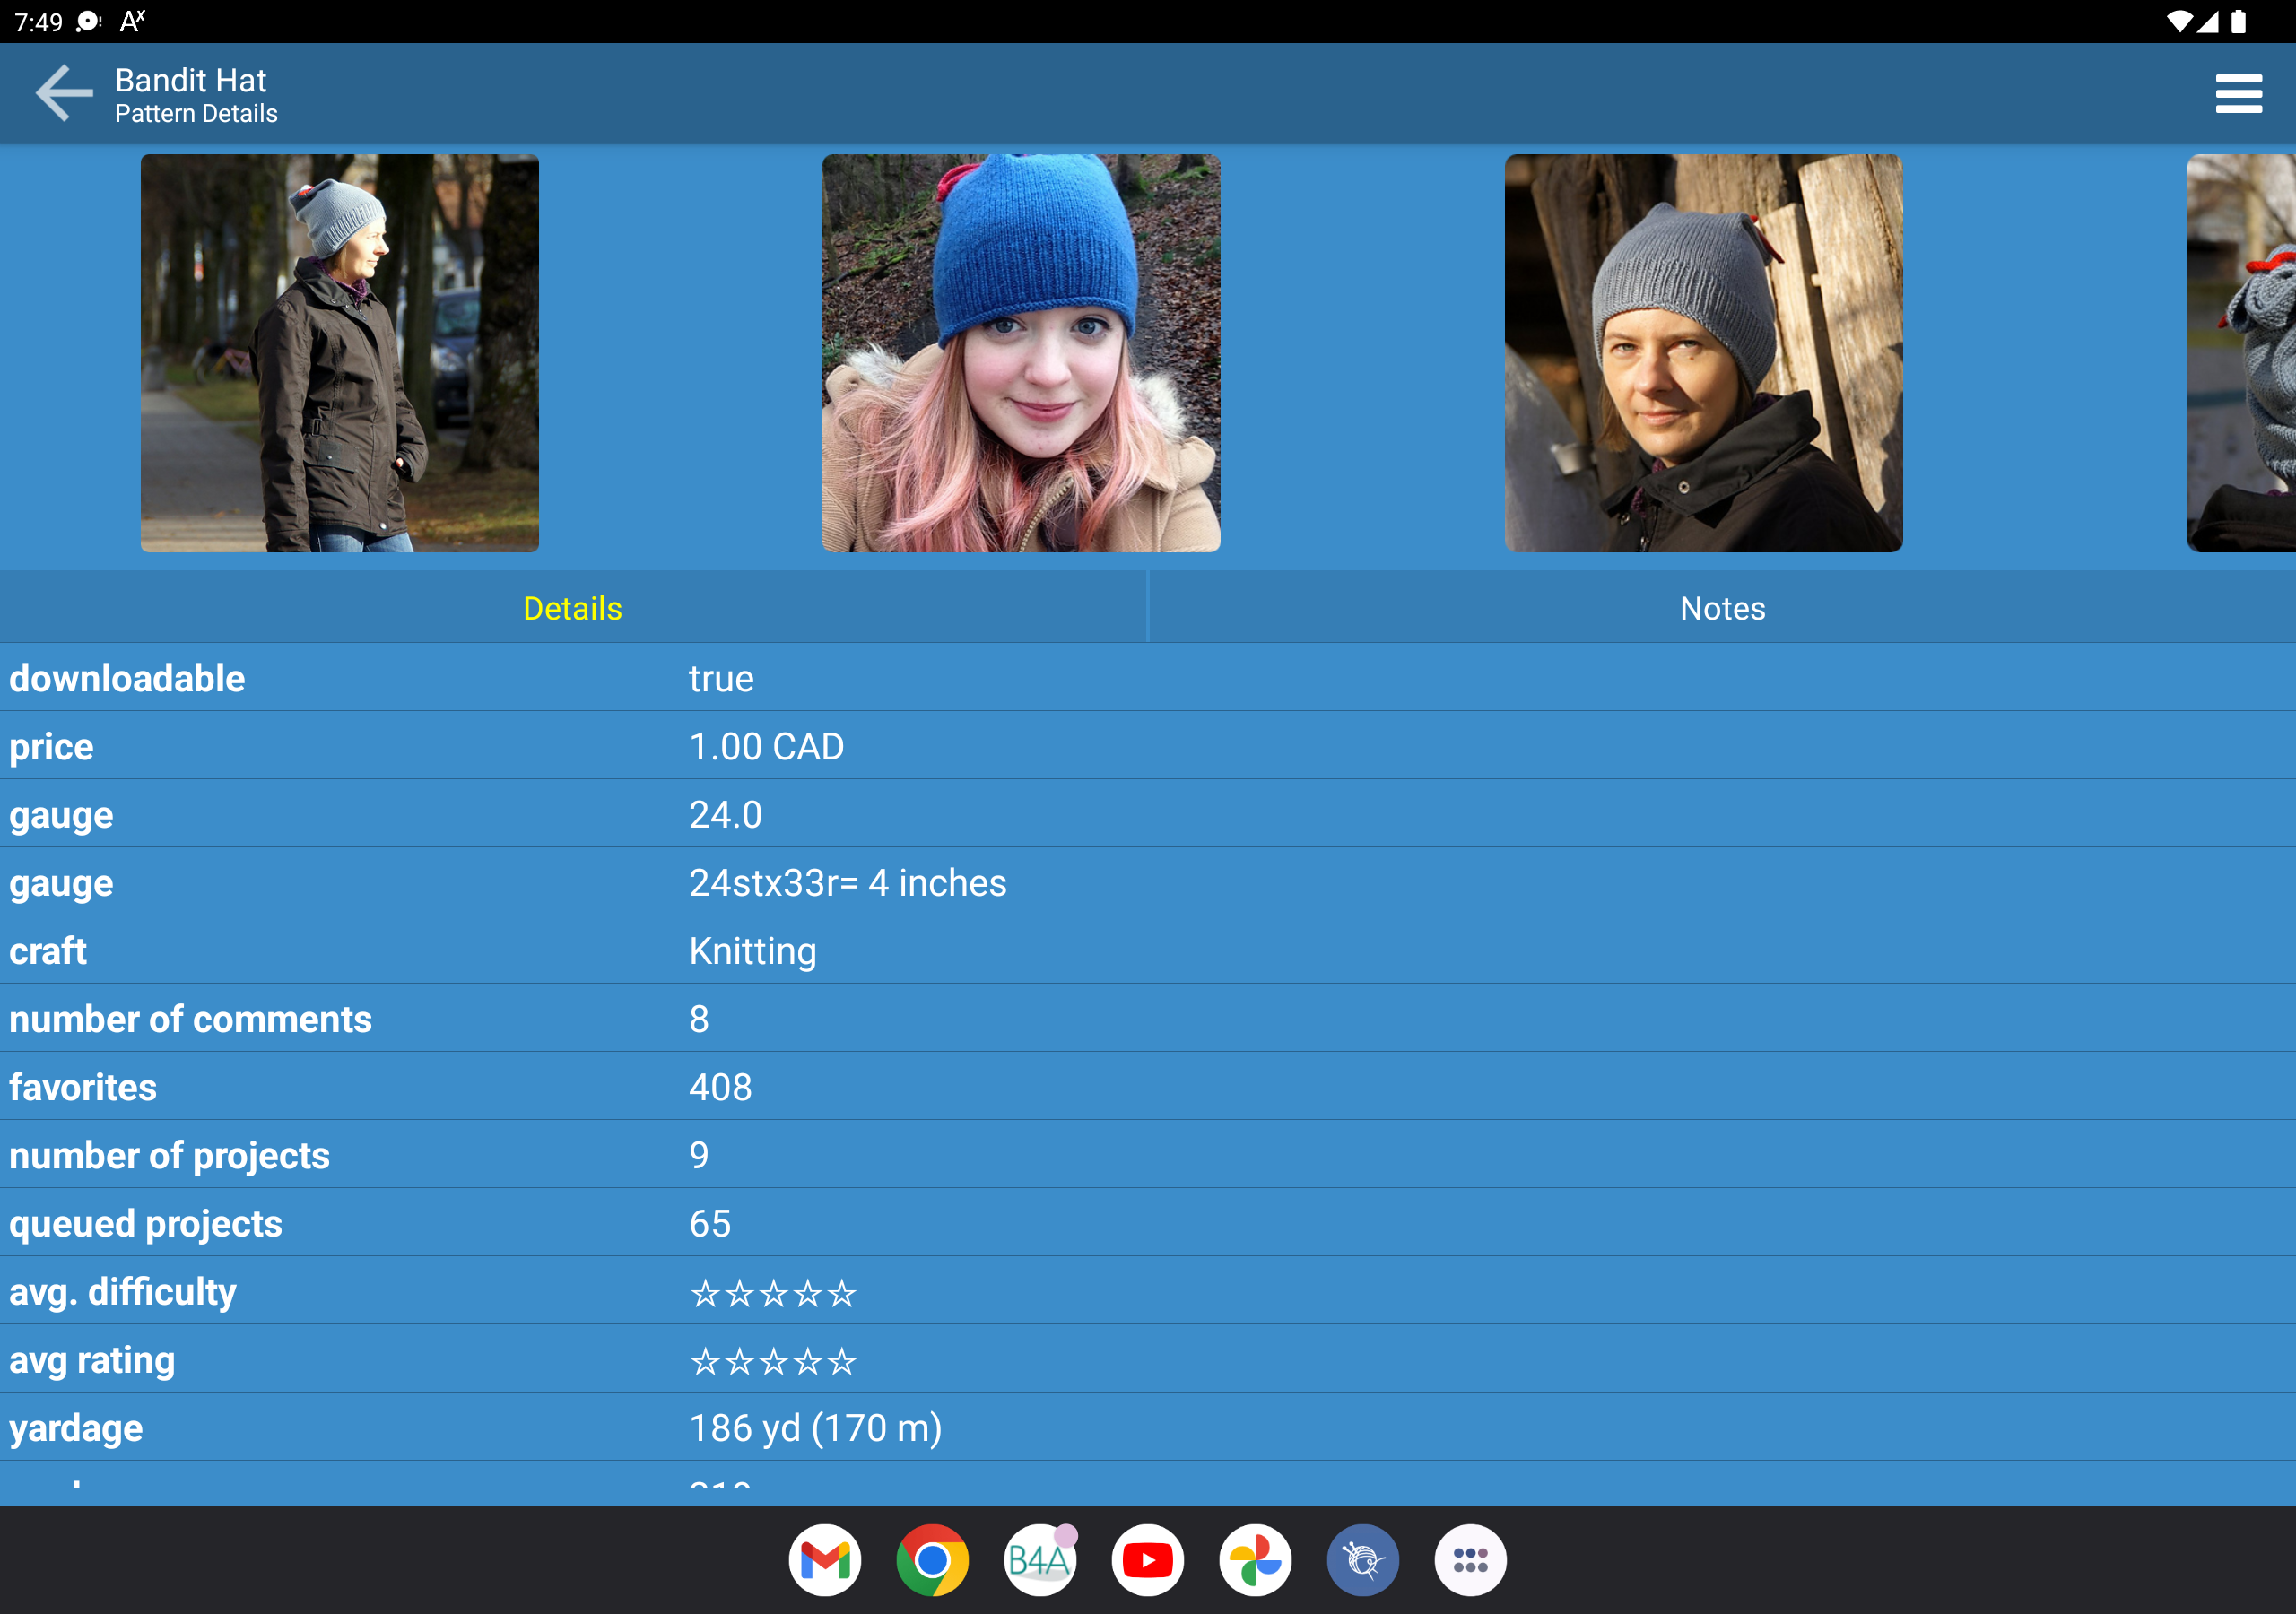
Task: Open Google Photos from the dock
Action: point(1255,1560)
